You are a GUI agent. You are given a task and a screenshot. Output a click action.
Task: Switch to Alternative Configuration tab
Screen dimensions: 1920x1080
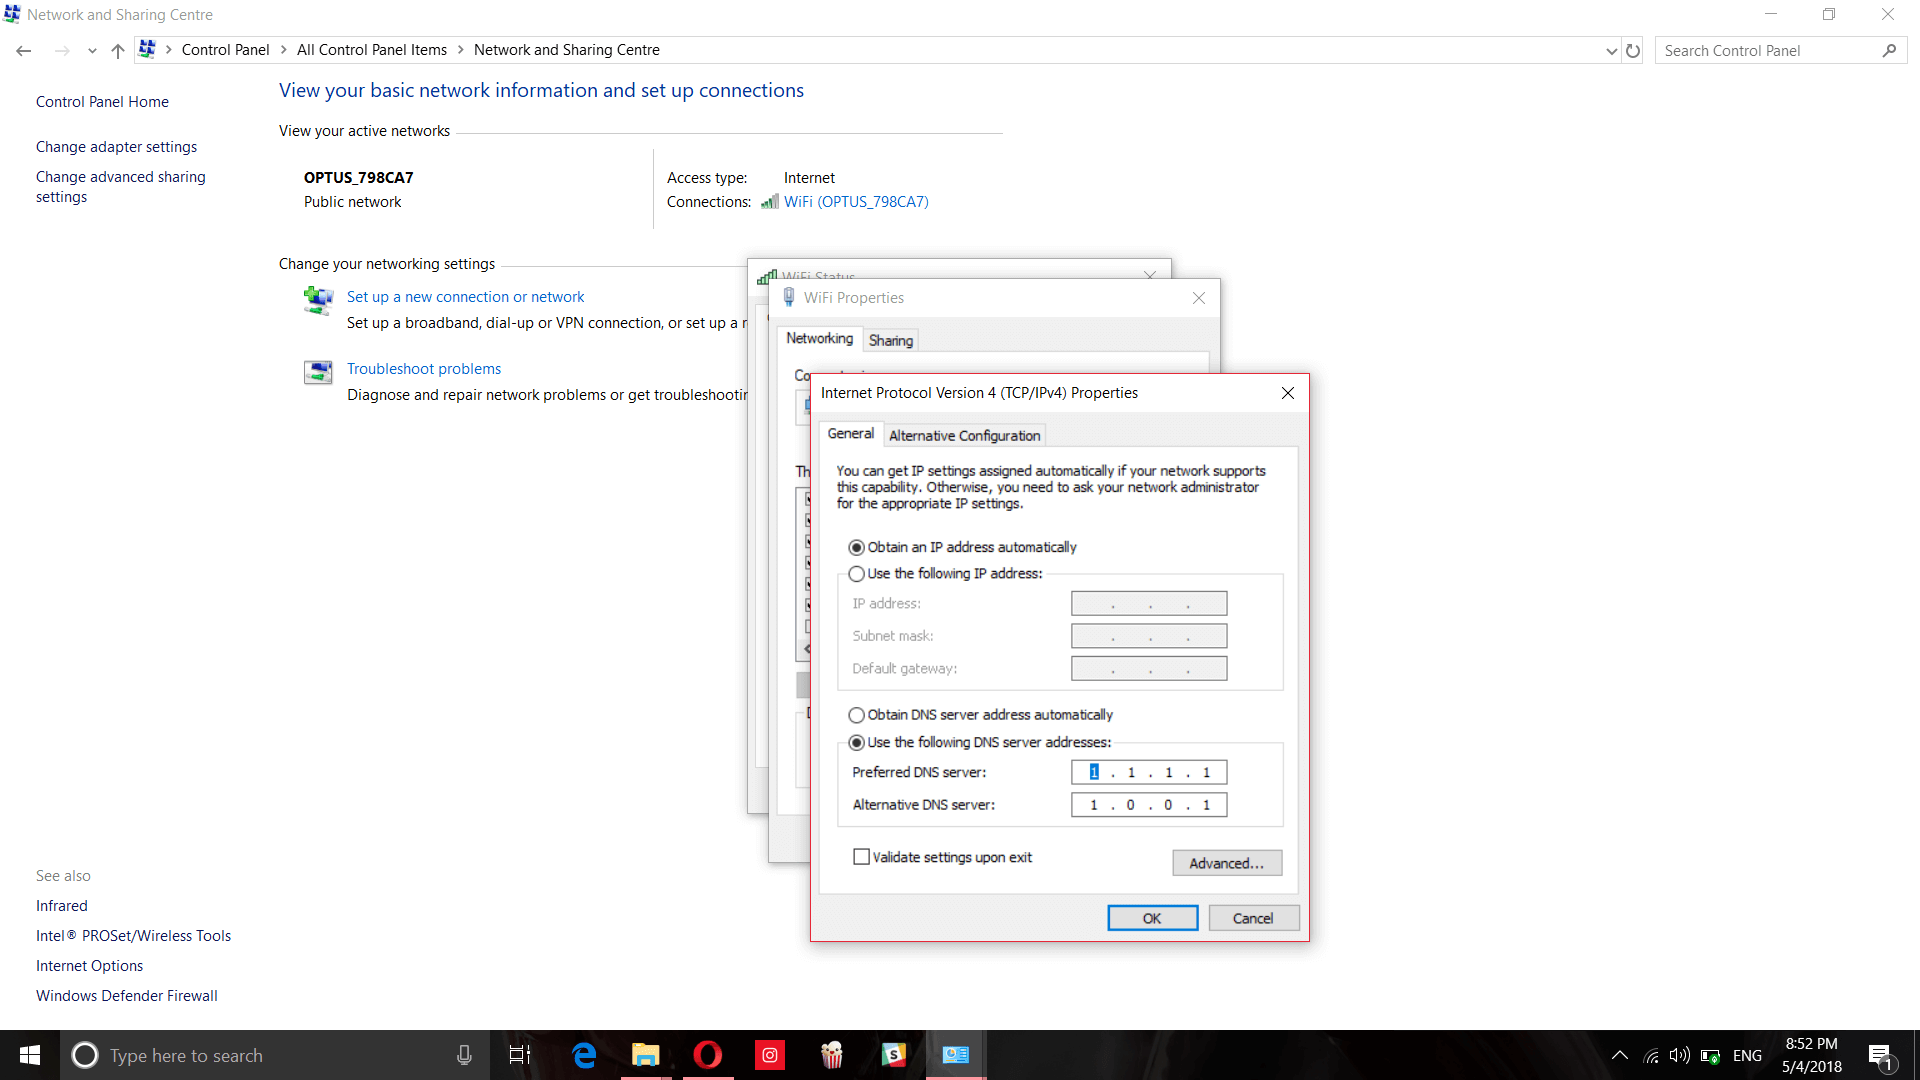964,436
